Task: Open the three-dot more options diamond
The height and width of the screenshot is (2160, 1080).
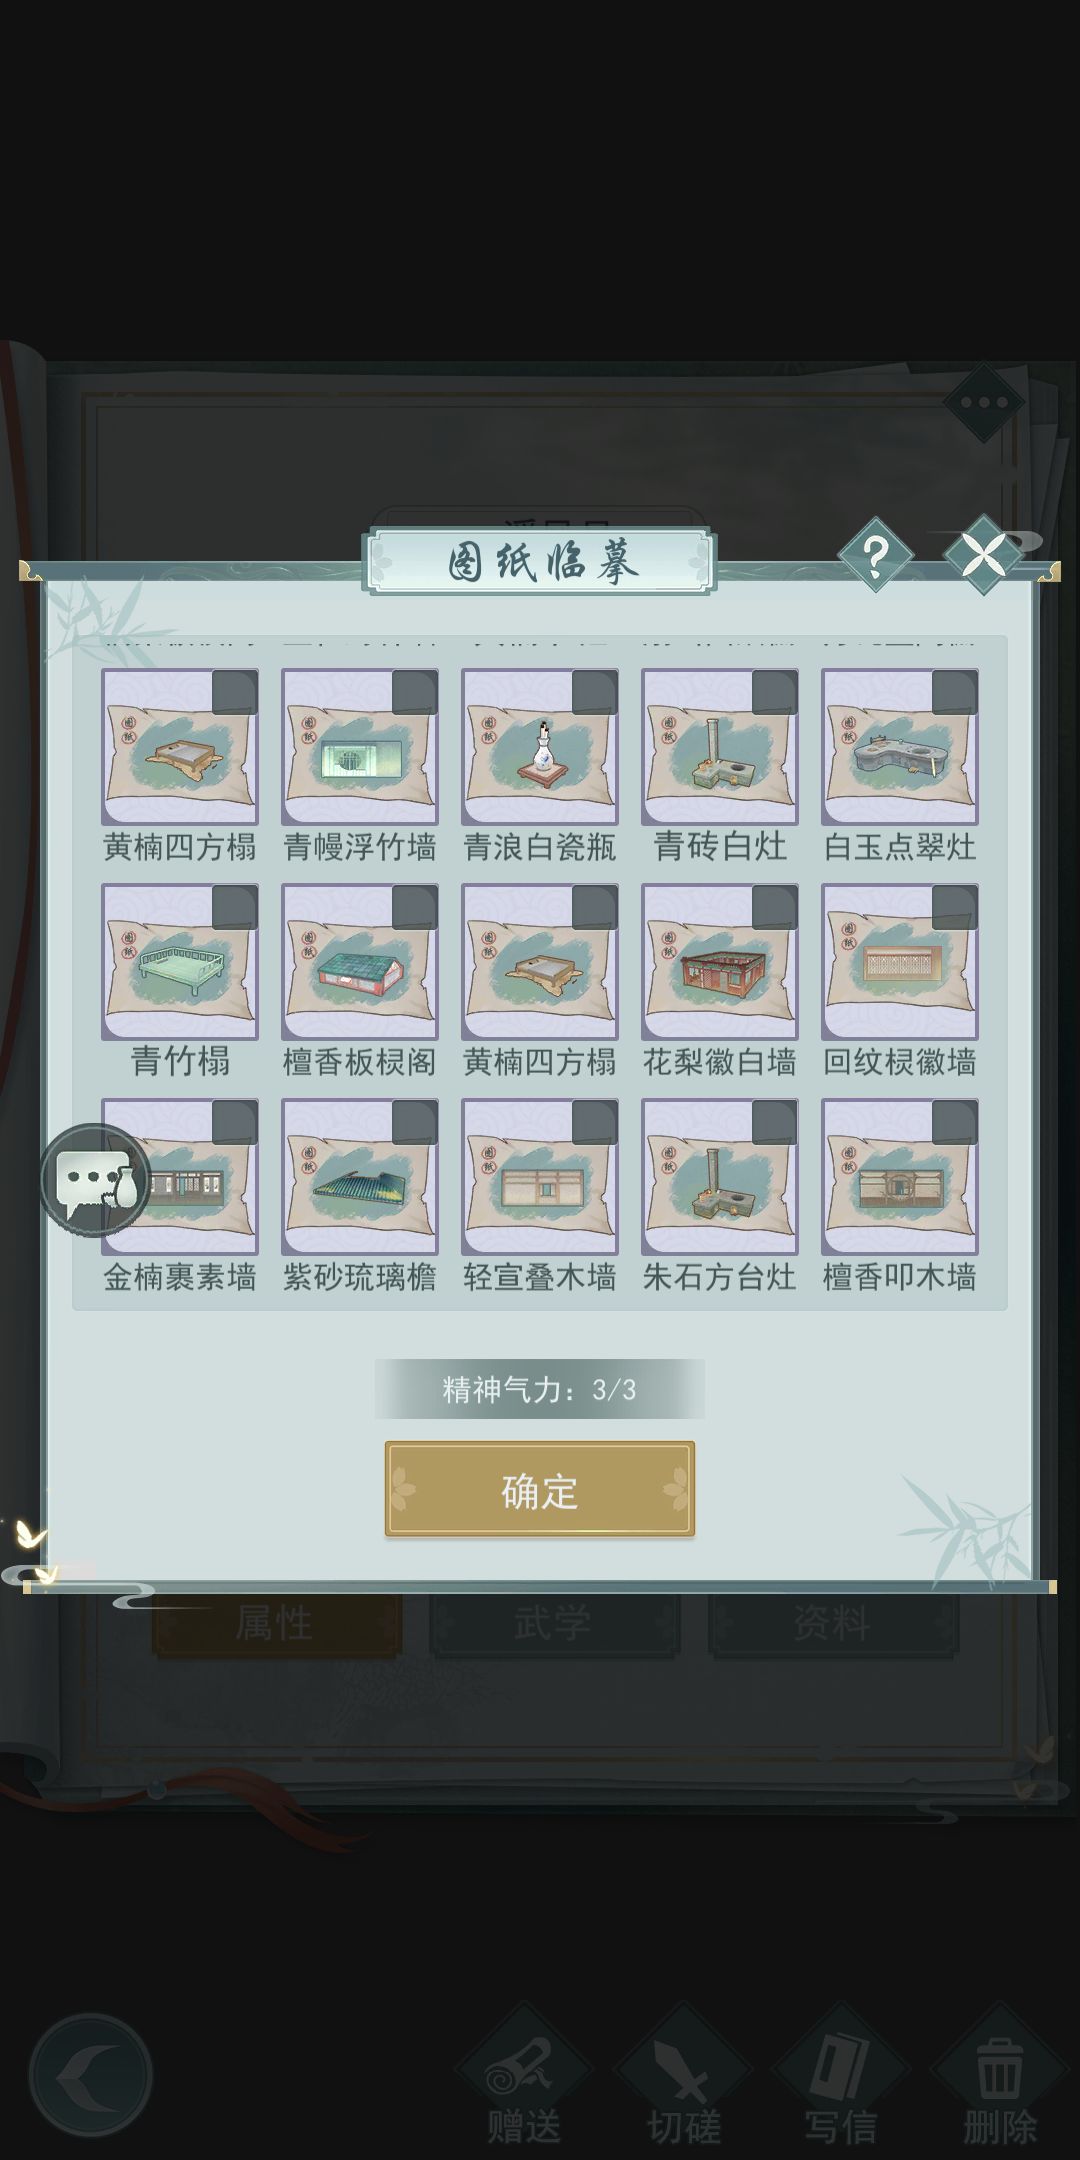Action: pyautogui.click(x=984, y=403)
